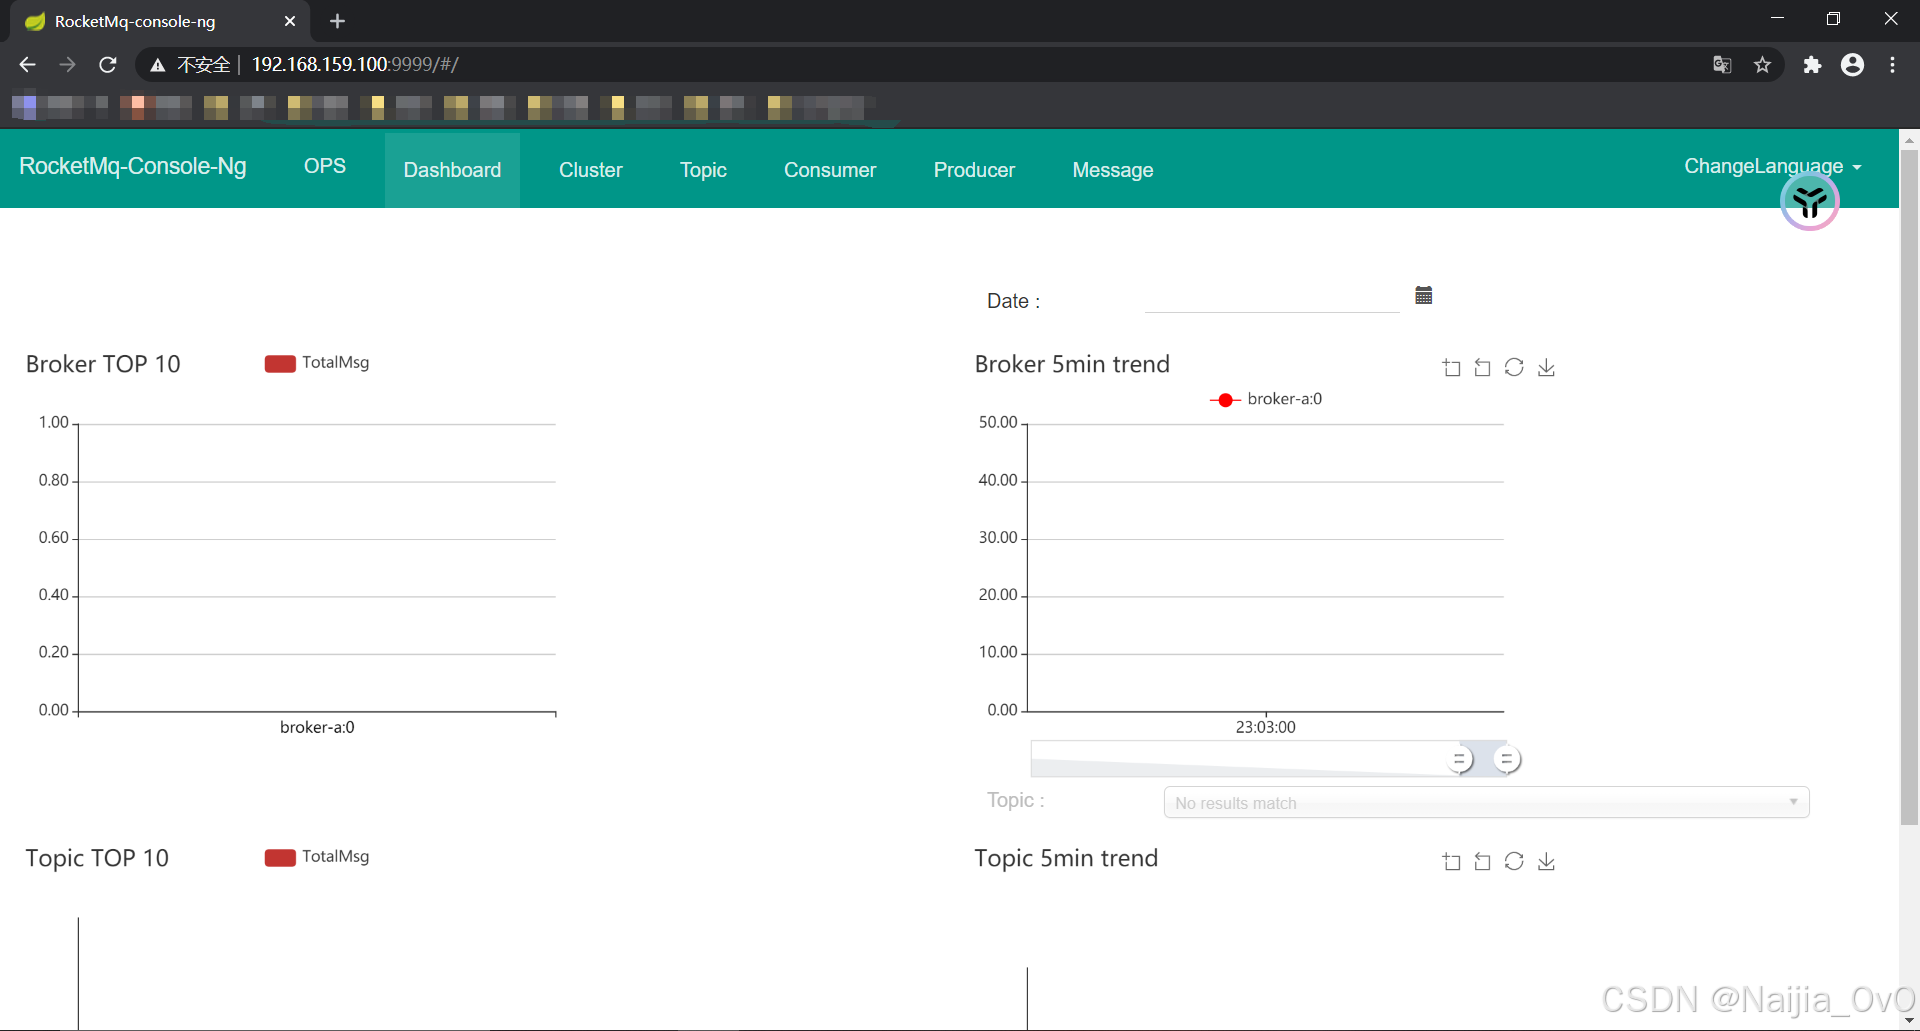Click the Topic TOP 10 title
This screenshot has height=1031, width=1920.
point(97,858)
